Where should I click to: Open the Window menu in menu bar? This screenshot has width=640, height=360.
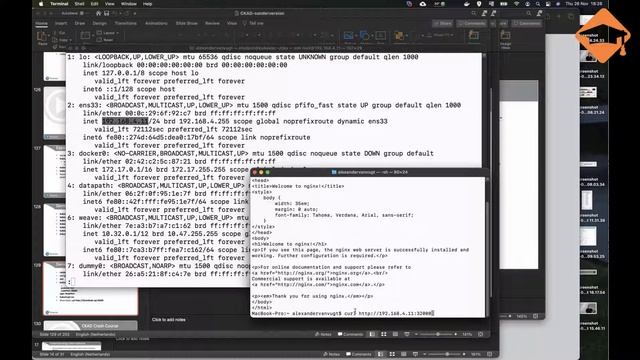pyautogui.click(x=129, y=4)
